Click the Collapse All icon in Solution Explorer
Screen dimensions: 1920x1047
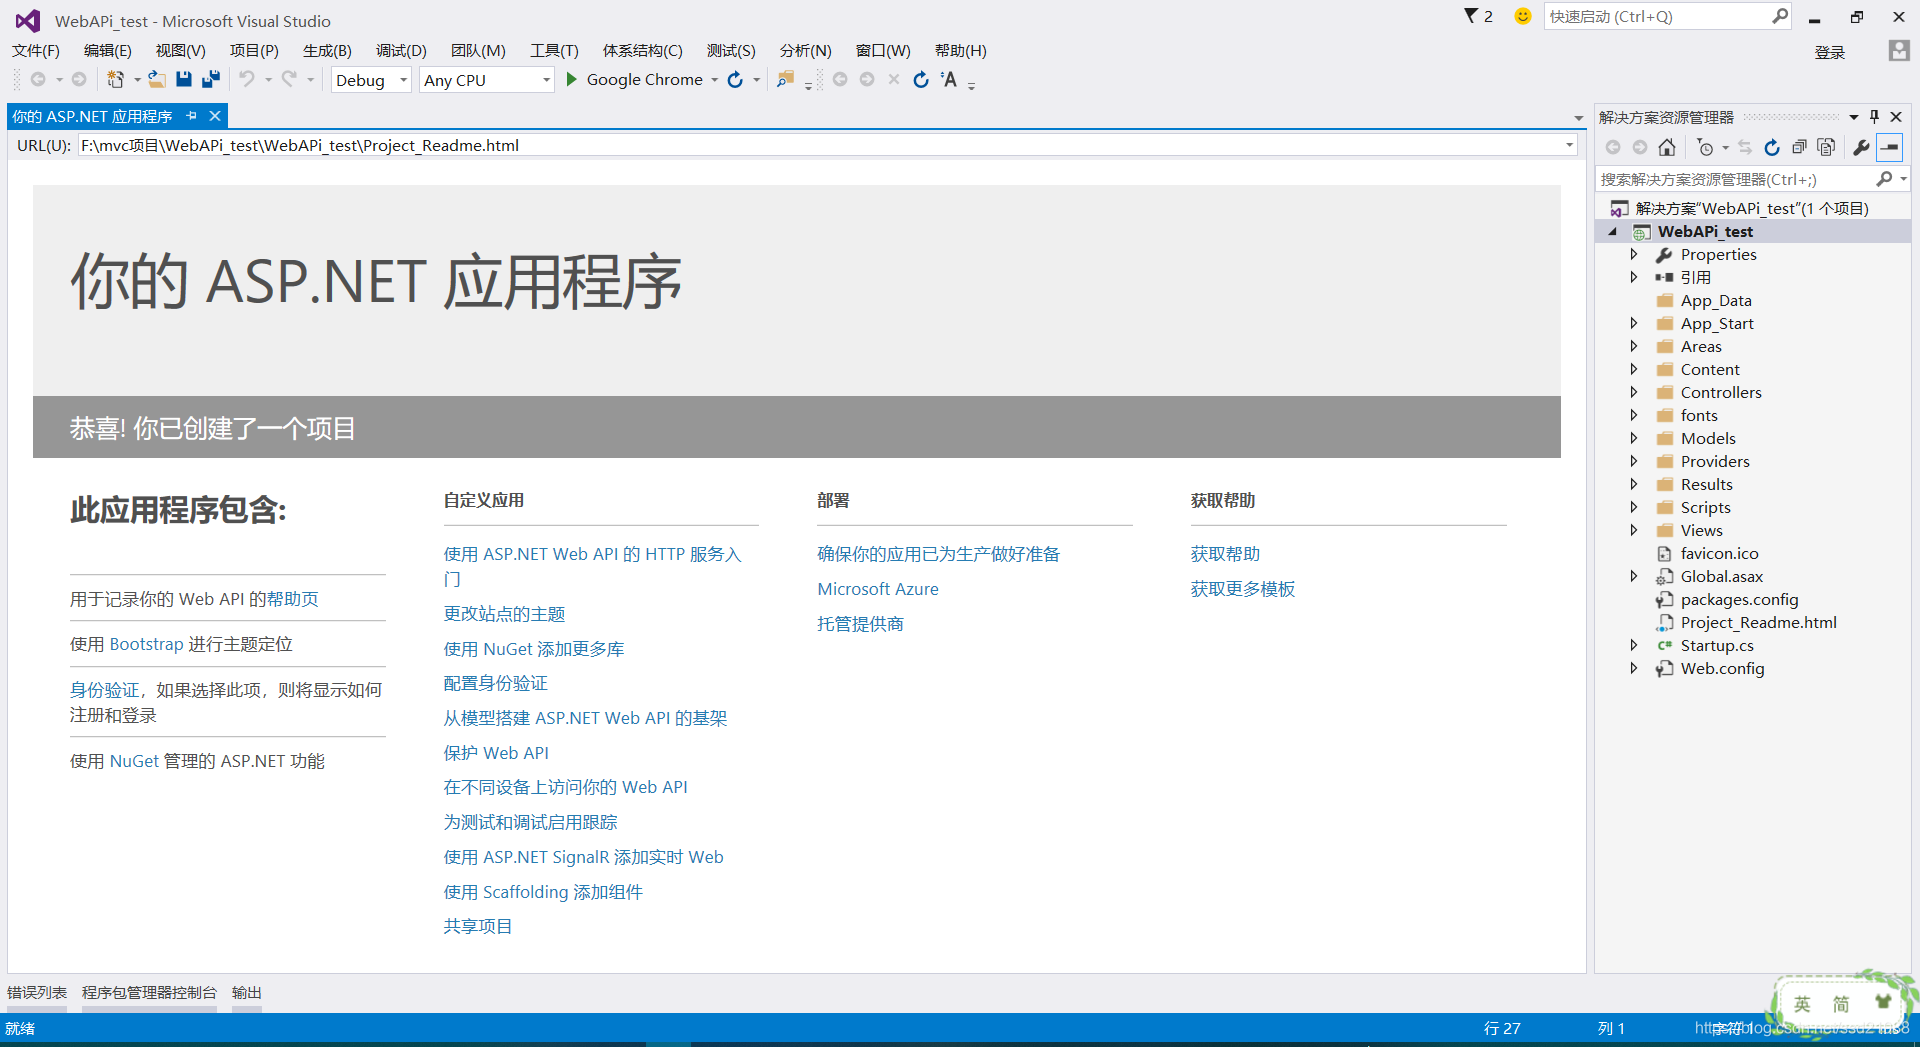[x=1799, y=147]
